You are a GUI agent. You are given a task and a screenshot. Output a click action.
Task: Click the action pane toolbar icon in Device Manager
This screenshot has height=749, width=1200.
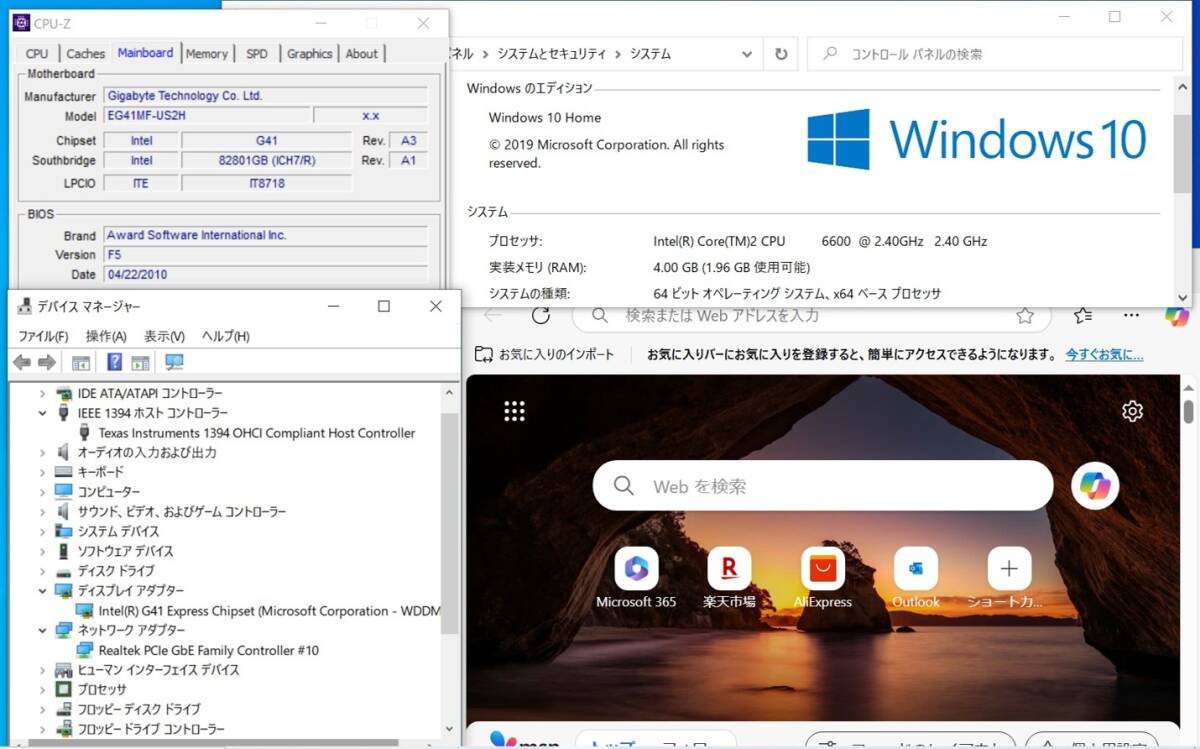click(141, 362)
